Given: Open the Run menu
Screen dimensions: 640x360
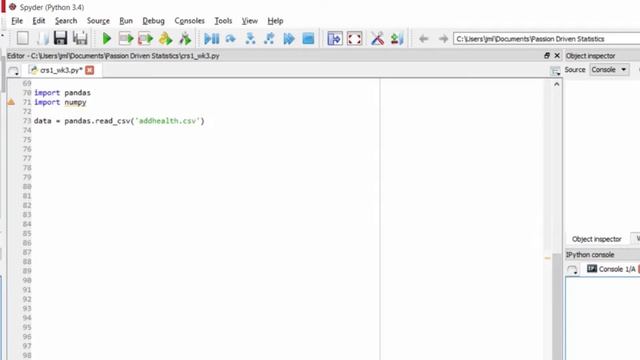Looking at the screenshot, I should tap(126, 21).
